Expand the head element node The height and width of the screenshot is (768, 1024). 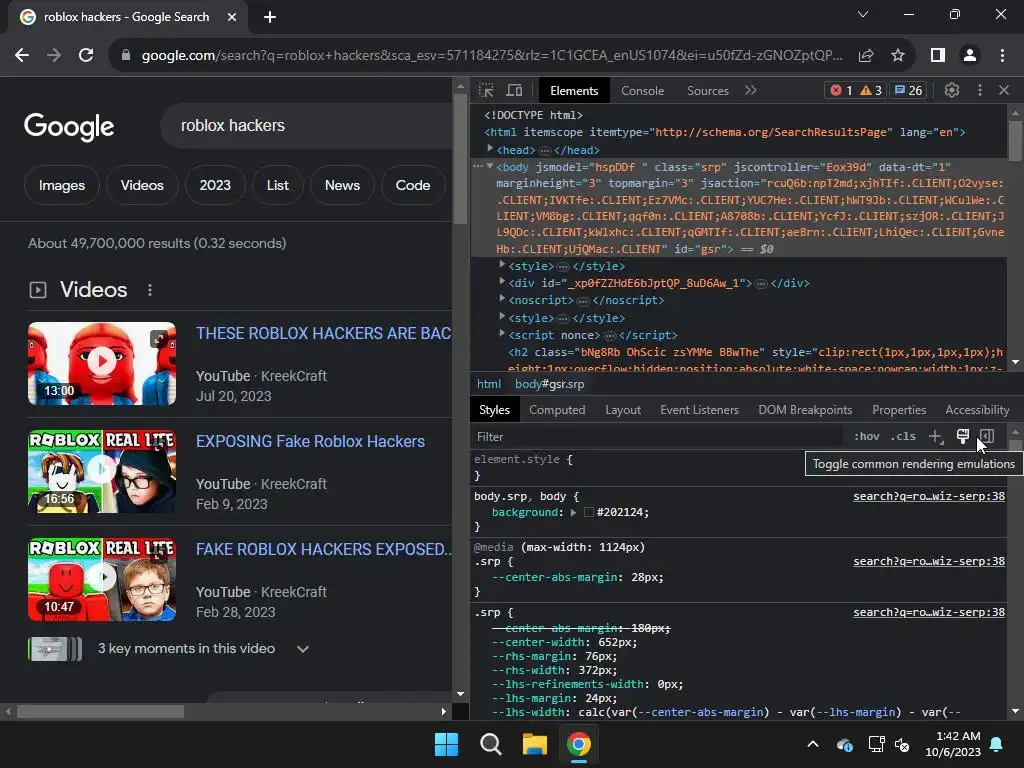pyautogui.click(x=490, y=149)
